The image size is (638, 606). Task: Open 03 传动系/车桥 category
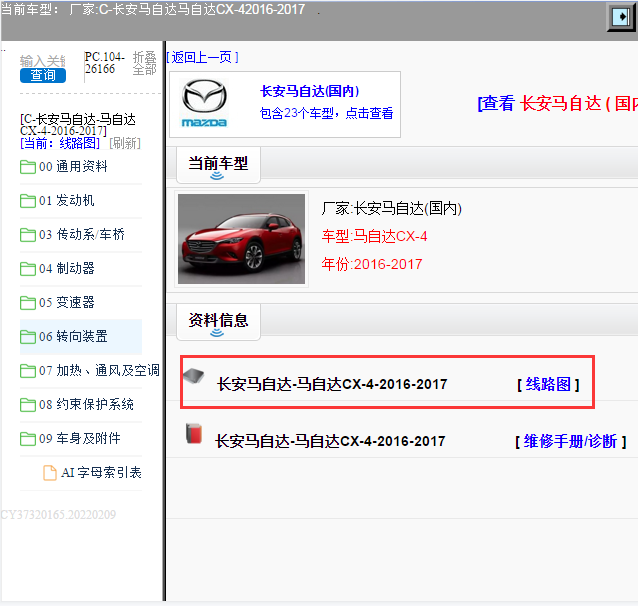coord(82,234)
